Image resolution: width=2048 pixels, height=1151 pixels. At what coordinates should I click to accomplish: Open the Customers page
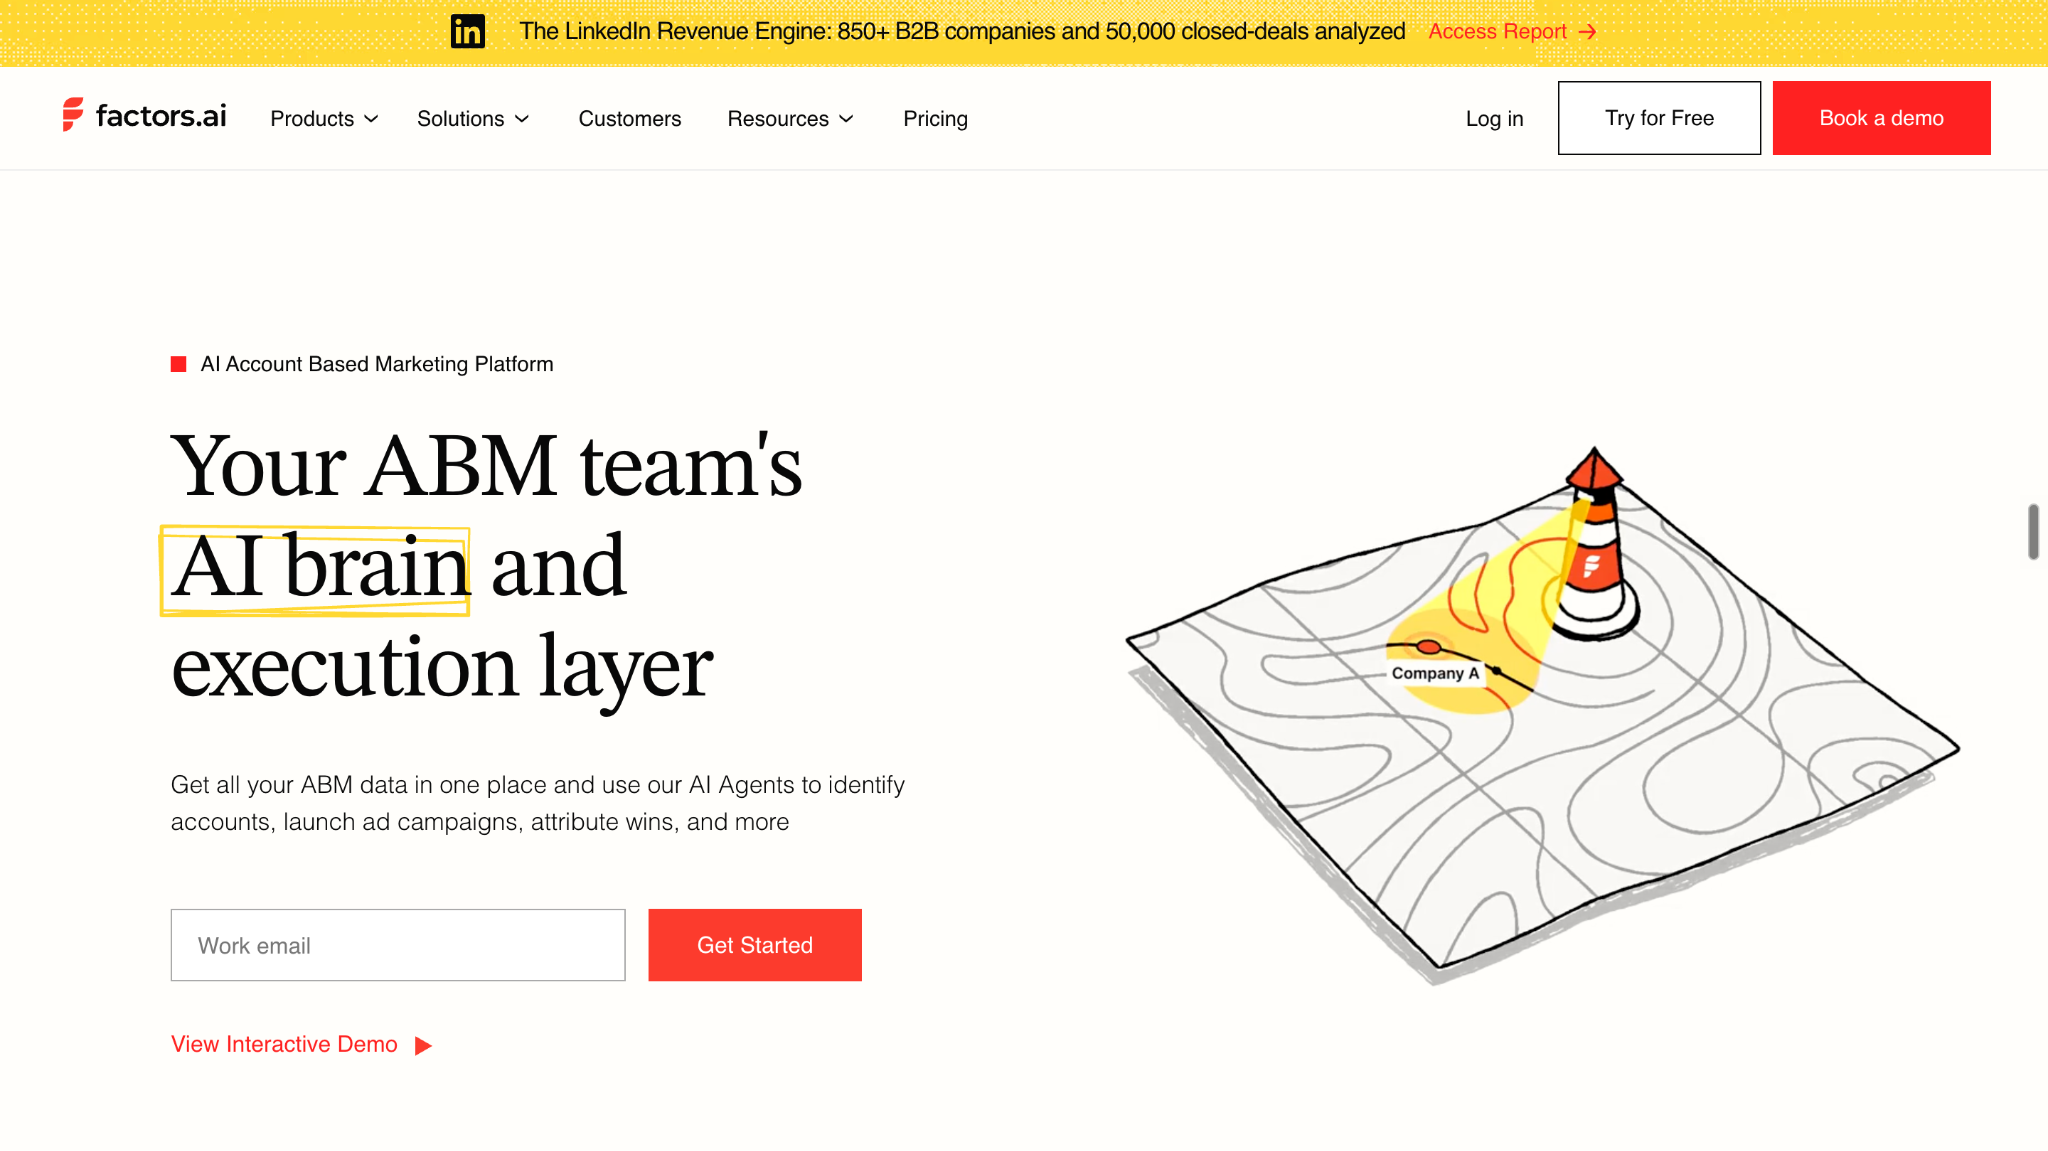pos(630,118)
